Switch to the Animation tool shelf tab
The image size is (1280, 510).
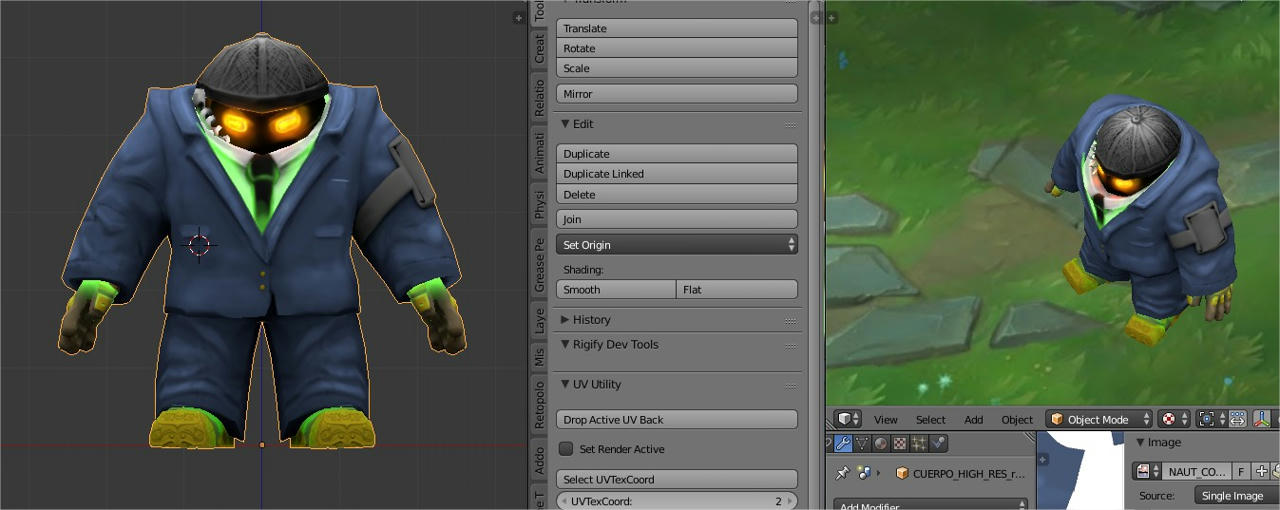click(539, 154)
